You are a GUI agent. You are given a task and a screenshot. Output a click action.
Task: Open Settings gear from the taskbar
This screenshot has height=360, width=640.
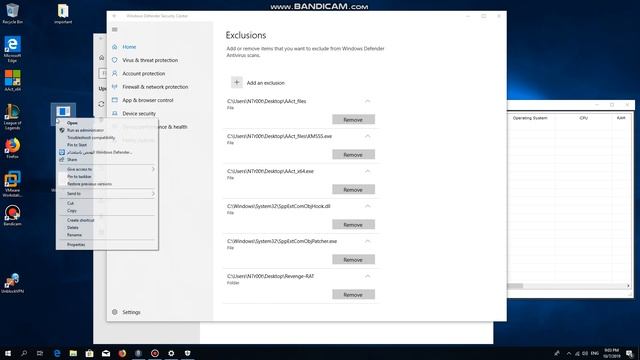[x=171, y=353]
